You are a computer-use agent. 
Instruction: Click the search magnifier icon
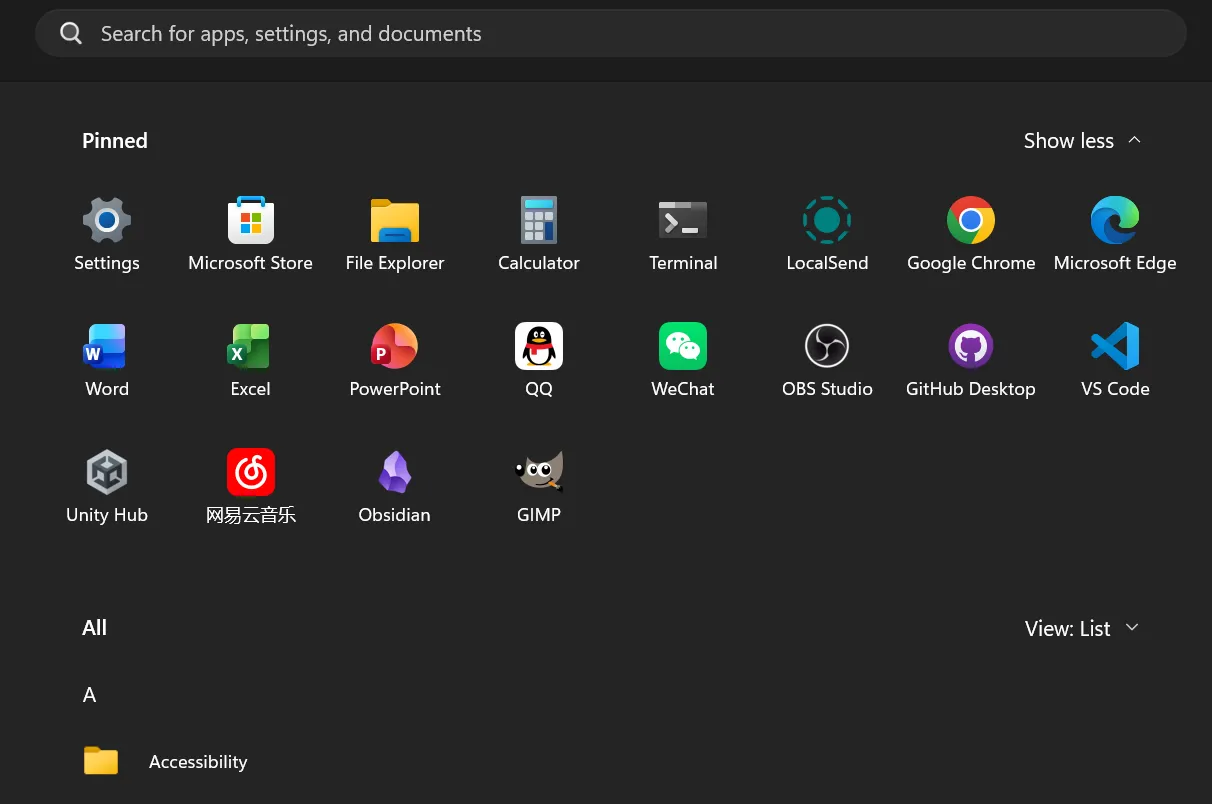71,34
